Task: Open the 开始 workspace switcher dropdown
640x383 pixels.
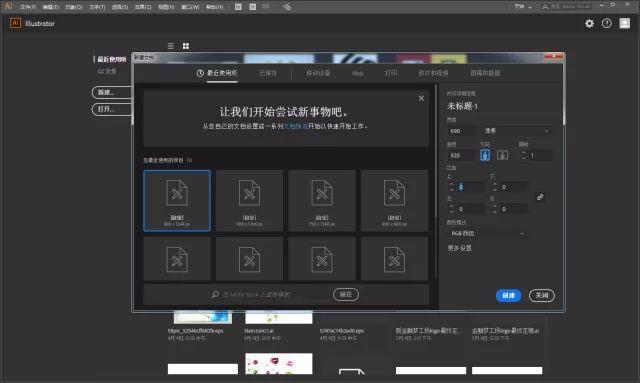Action: pyautogui.click(x=523, y=7)
